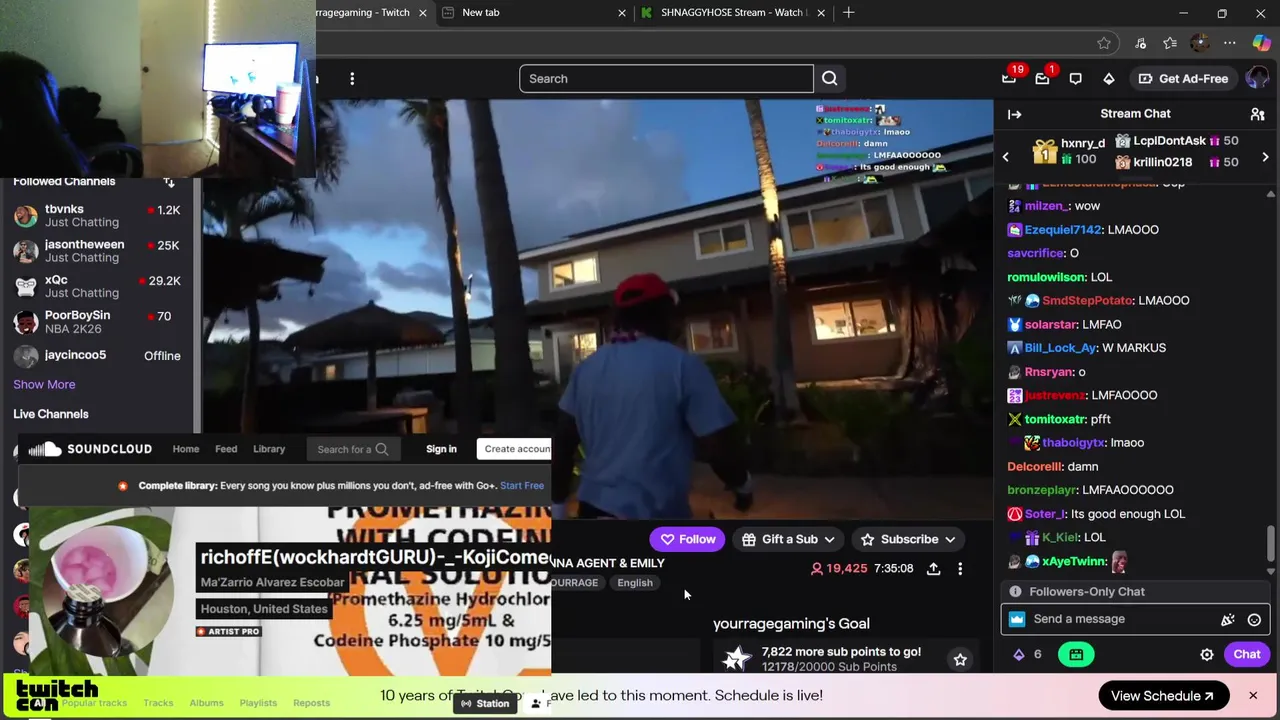Open chat settings gear icon
The width and height of the screenshot is (1280, 720).
(x=1207, y=654)
